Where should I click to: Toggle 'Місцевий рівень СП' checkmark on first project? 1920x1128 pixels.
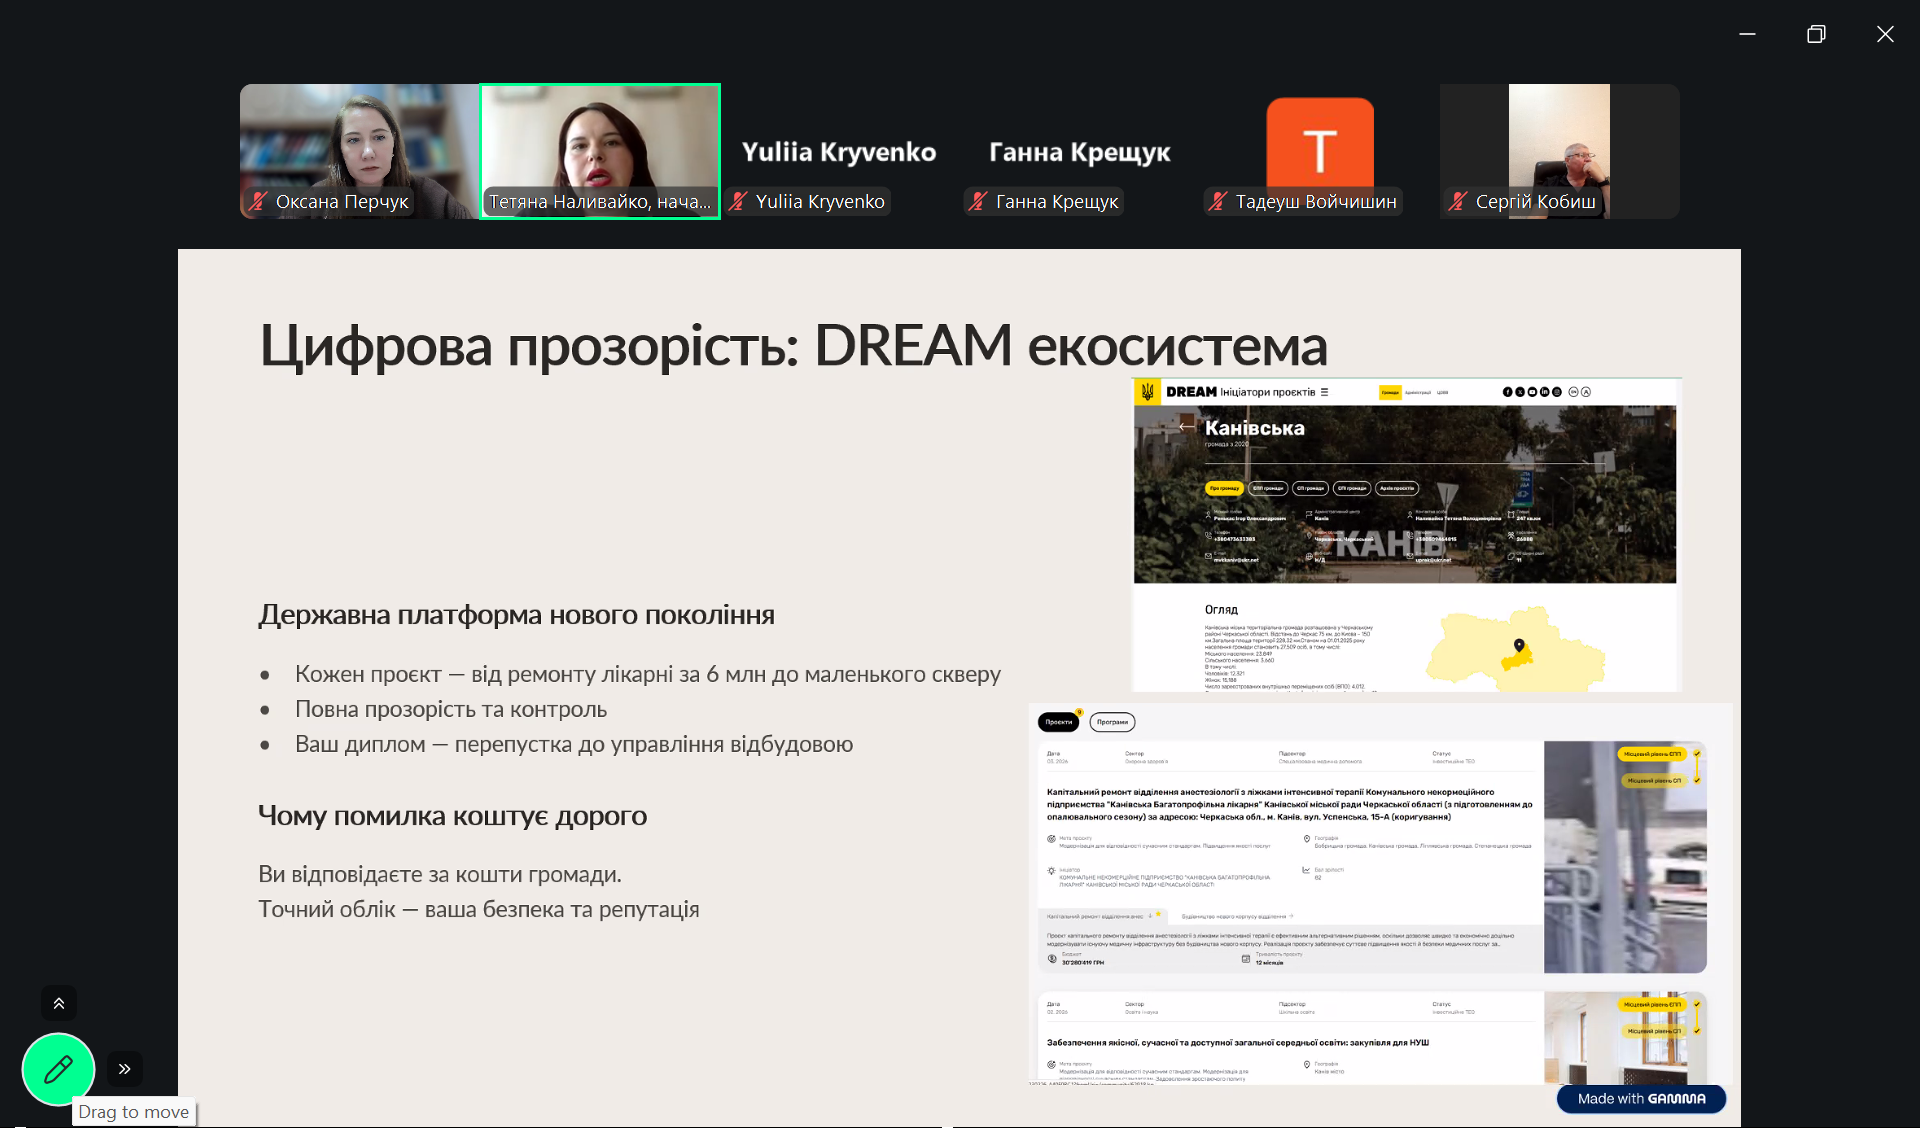coord(1697,780)
